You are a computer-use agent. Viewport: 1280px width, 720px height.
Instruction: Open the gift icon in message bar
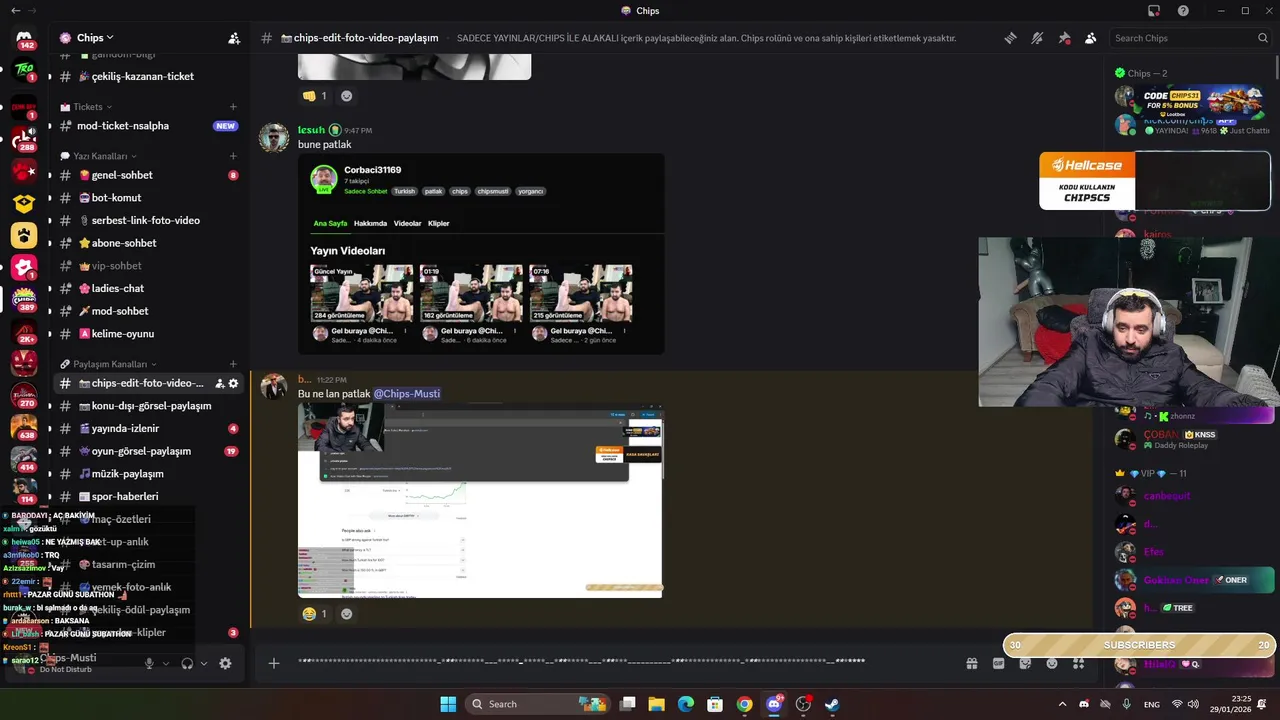pos(971,663)
